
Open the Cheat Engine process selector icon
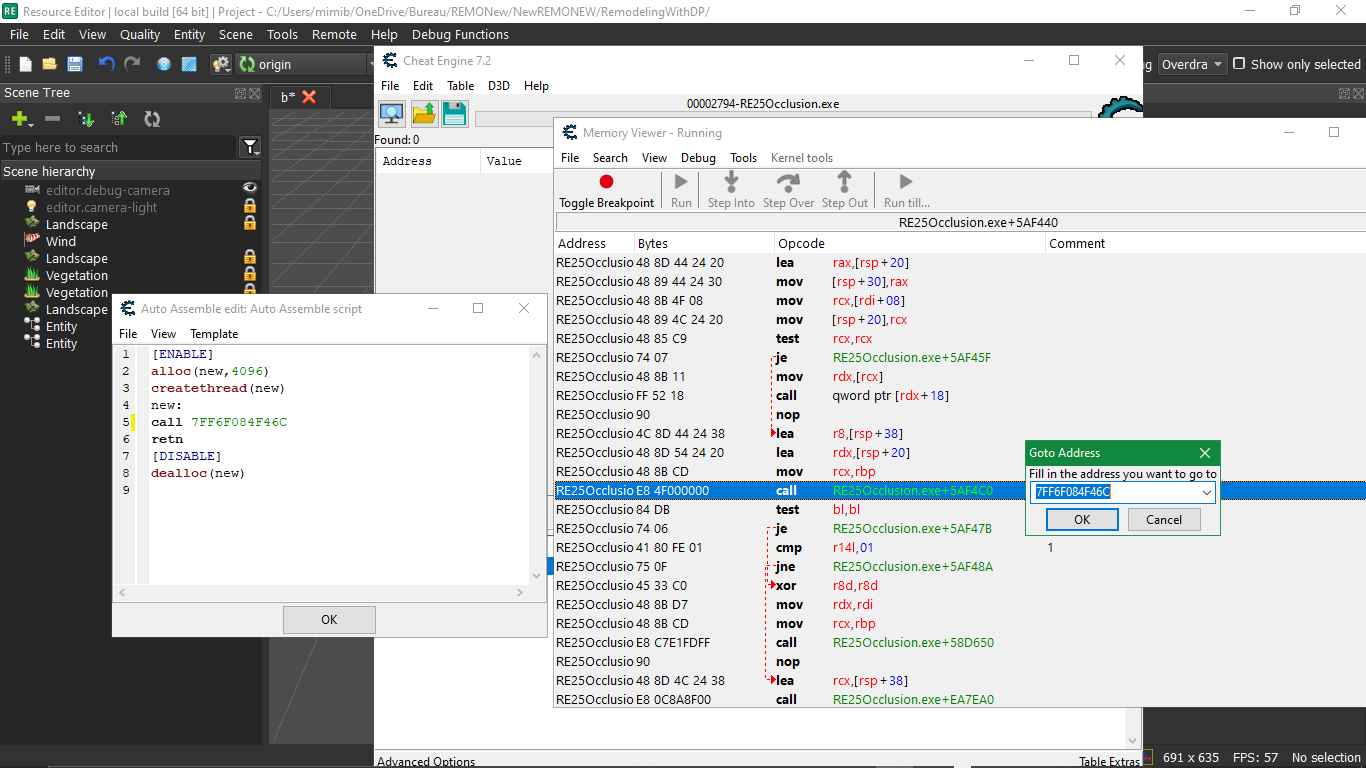click(391, 113)
